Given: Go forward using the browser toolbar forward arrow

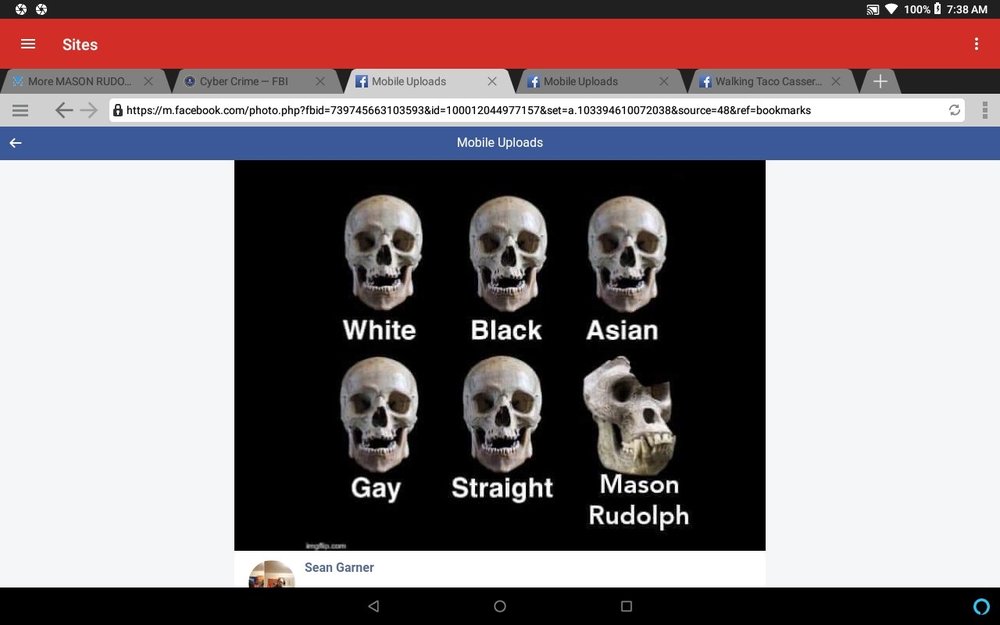Looking at the screenshot, I should pos(89,110).
